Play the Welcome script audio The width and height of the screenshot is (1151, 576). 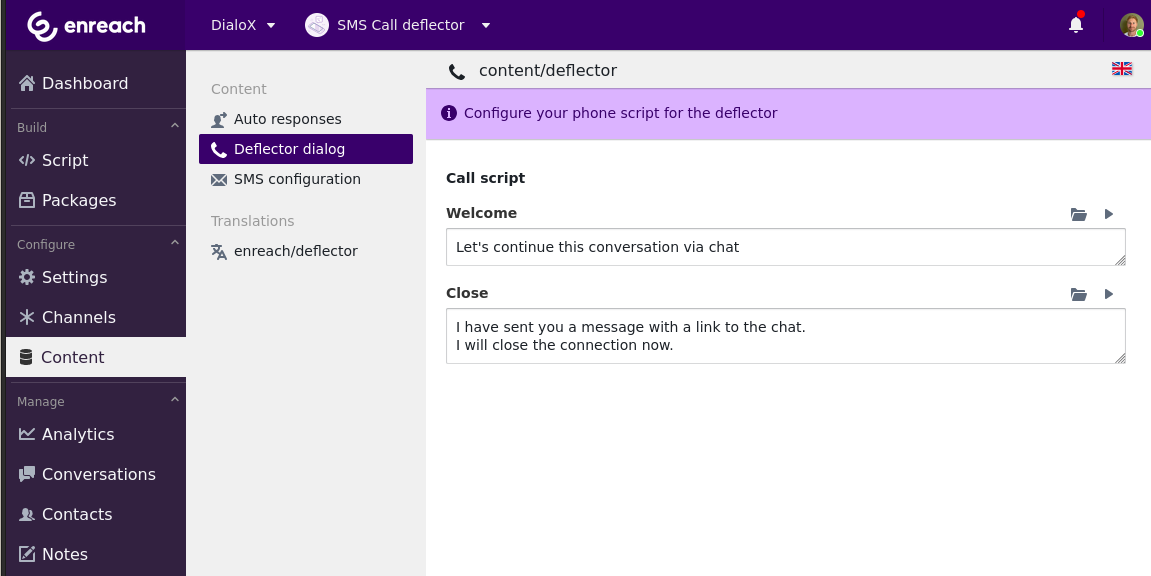point(1108,214)
